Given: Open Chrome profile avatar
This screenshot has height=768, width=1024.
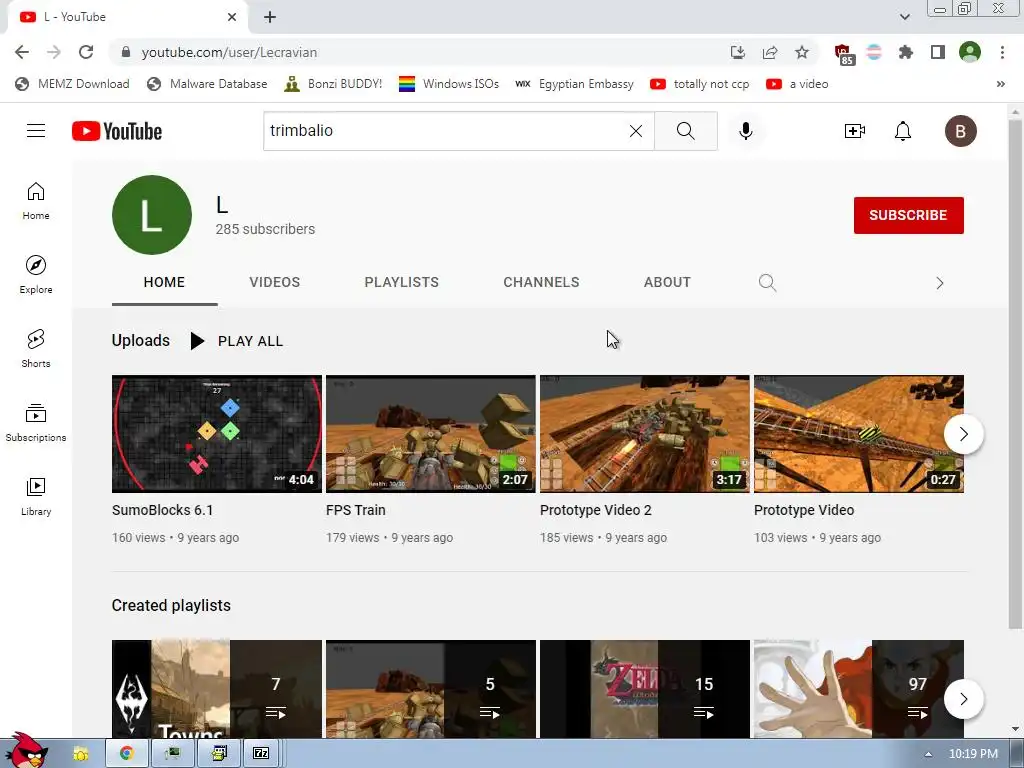Looking at the screenshot, I should pos(970,52).
